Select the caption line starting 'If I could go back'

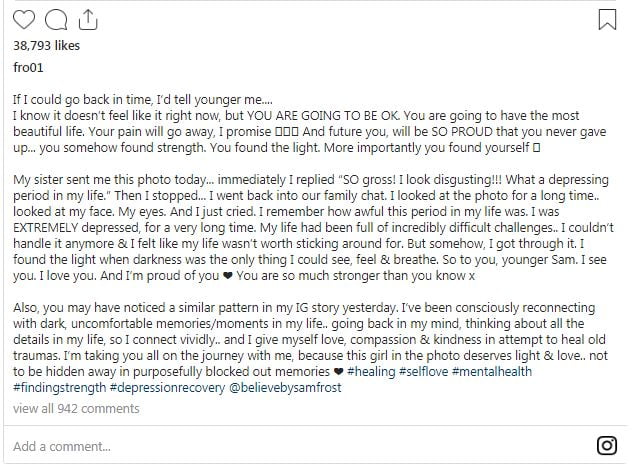[143, 100]
